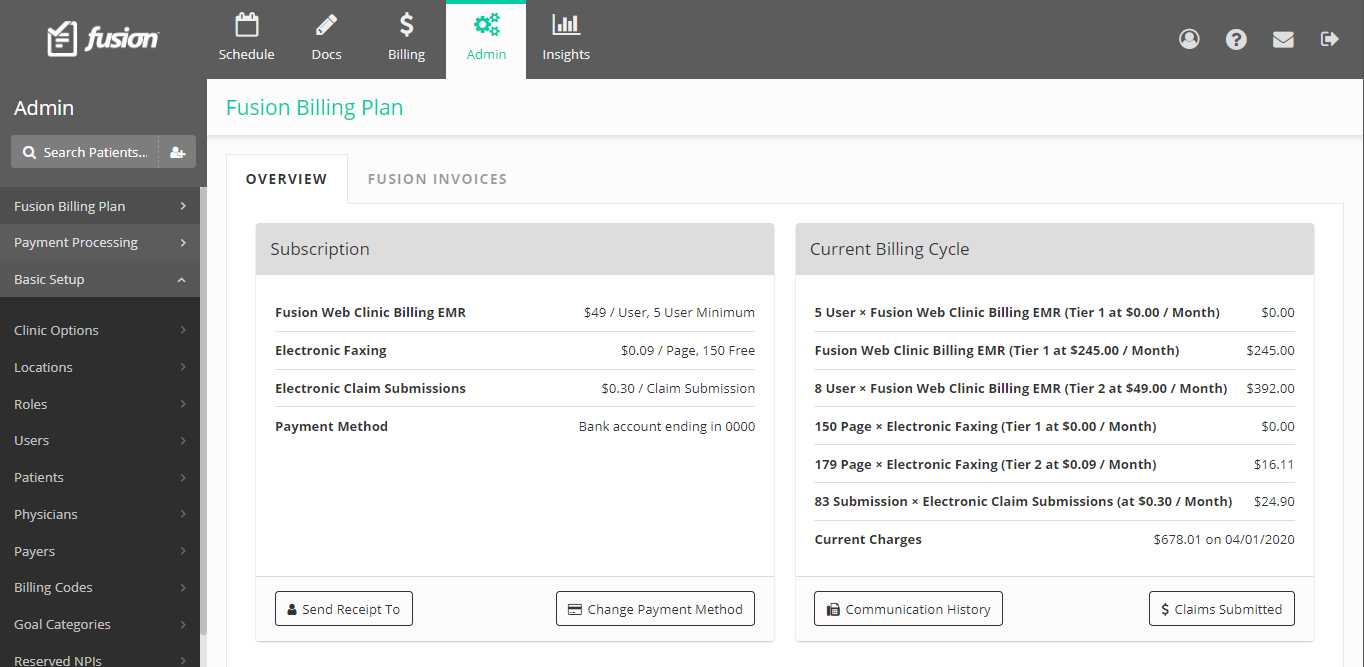Open Billing via the dollar sign icon
The image size is (1364, 667).
point(406,25)
